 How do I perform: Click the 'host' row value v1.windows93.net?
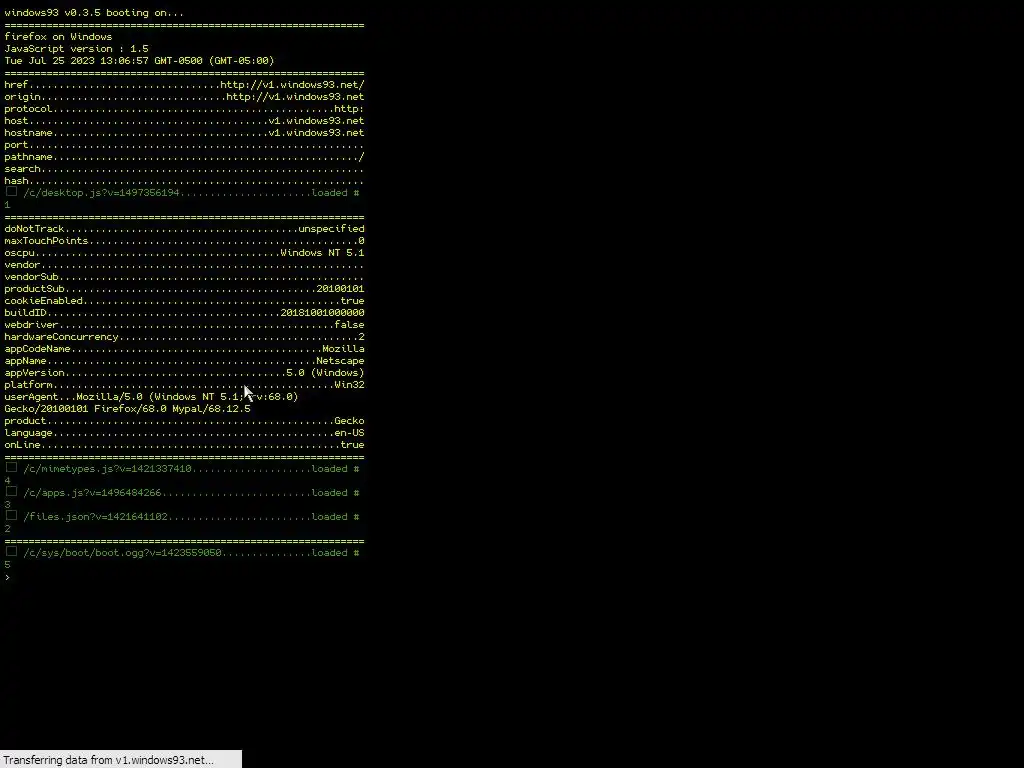[x=316, y=121]
